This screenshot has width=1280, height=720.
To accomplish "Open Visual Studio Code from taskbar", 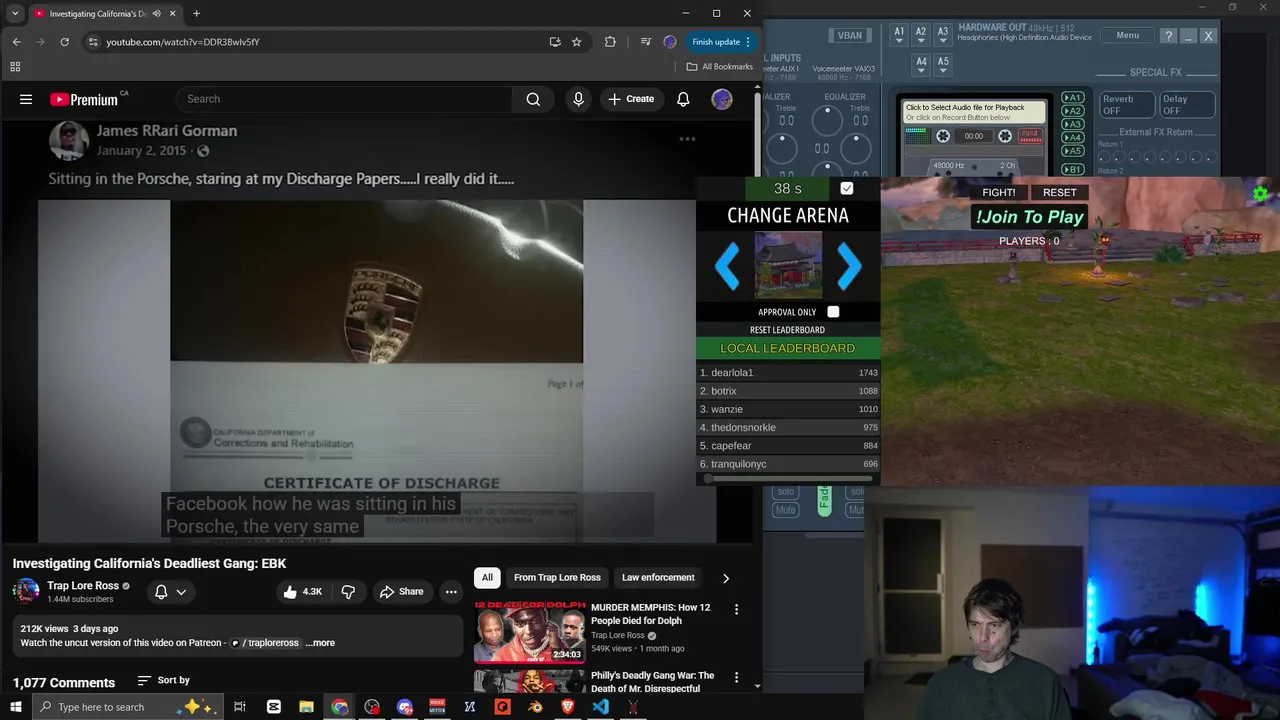I will (x=600, y=707).
